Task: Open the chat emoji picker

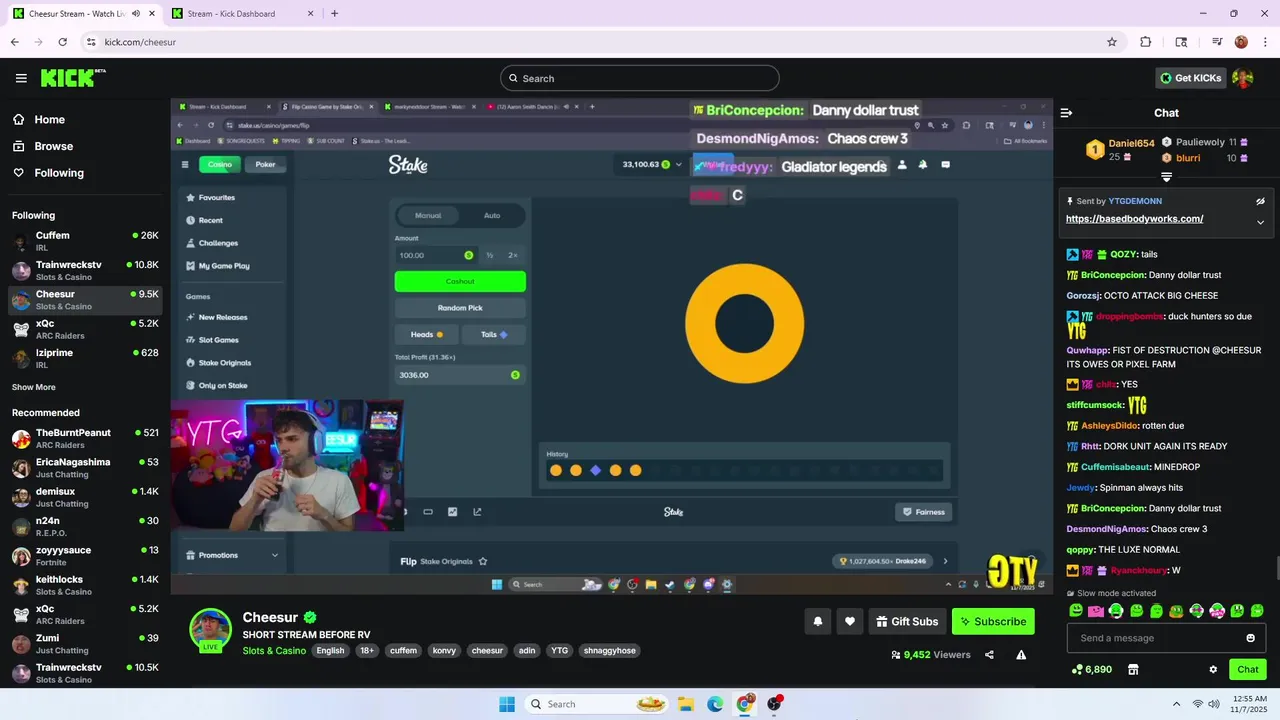Action: coord(1250,638)
